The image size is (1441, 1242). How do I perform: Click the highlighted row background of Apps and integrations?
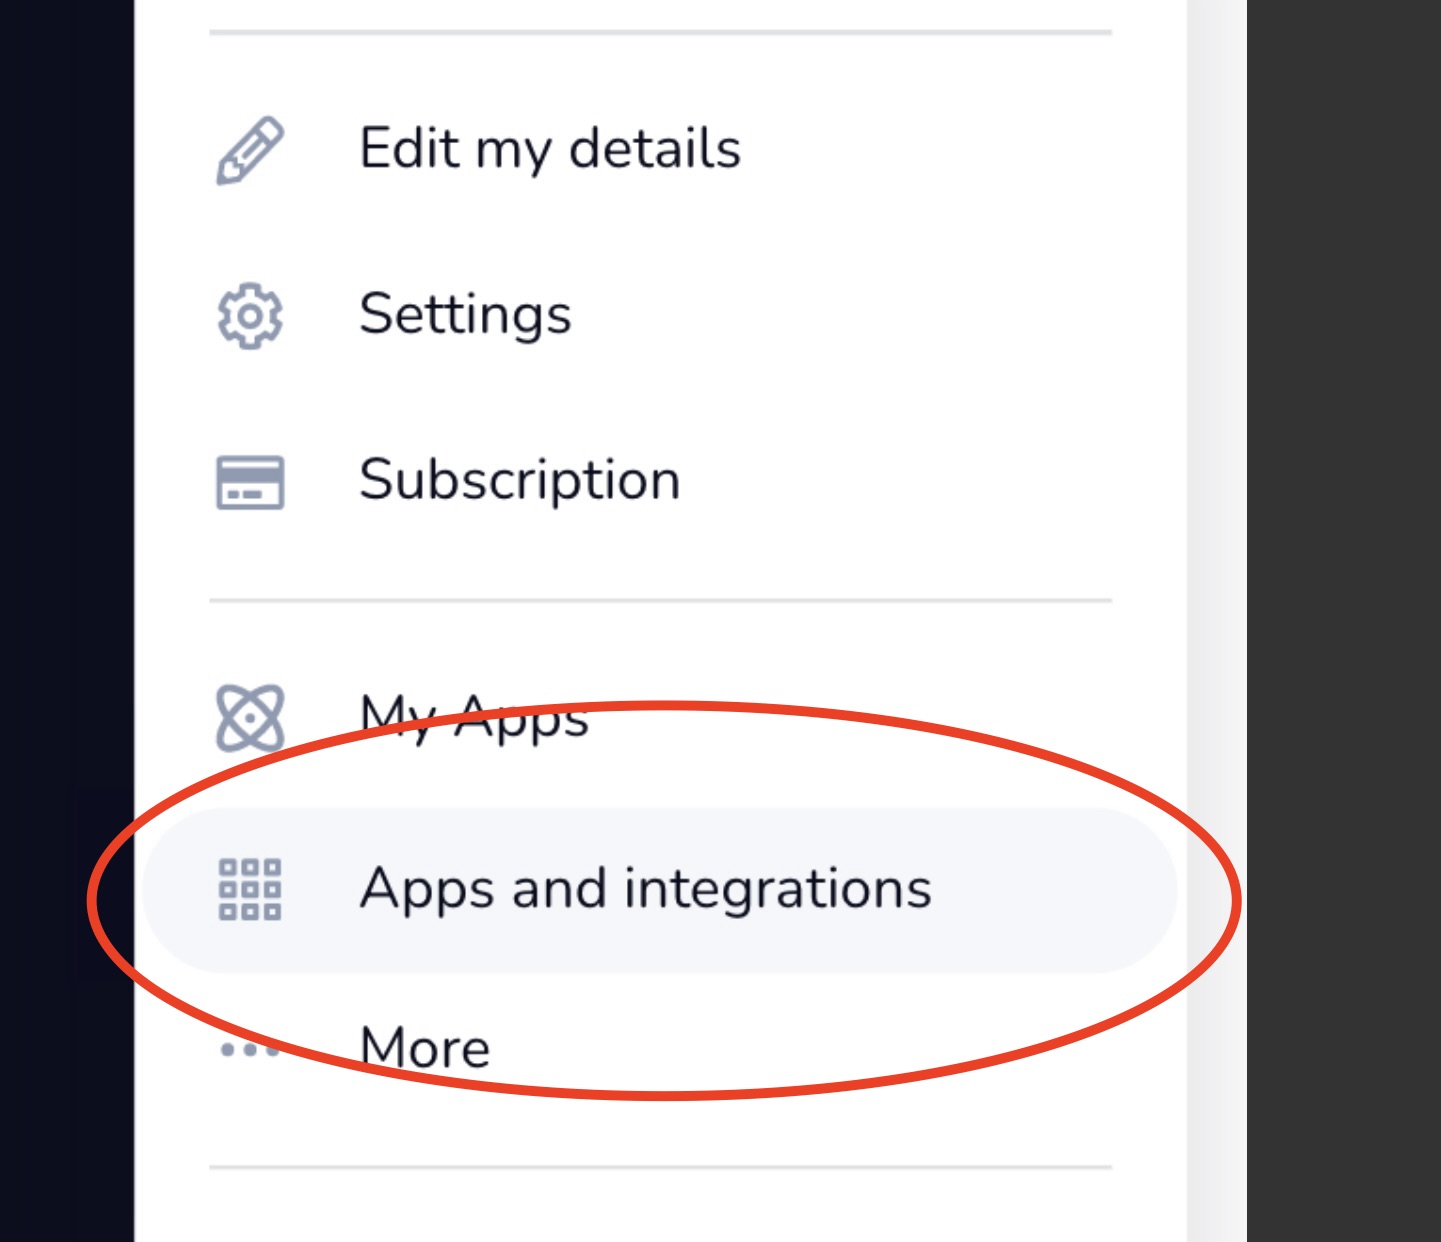point(660,889)
